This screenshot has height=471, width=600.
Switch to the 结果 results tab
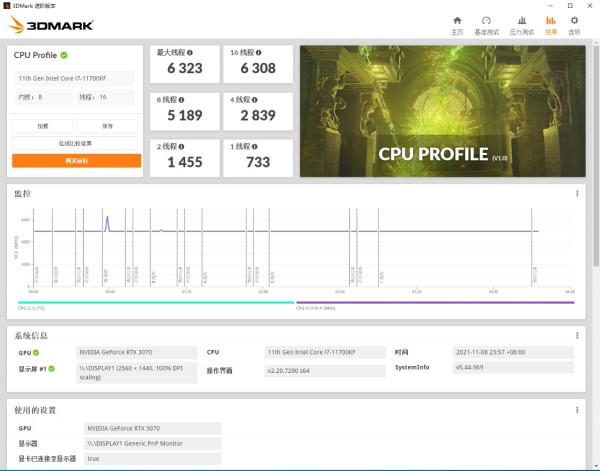[x=551, y=24]
